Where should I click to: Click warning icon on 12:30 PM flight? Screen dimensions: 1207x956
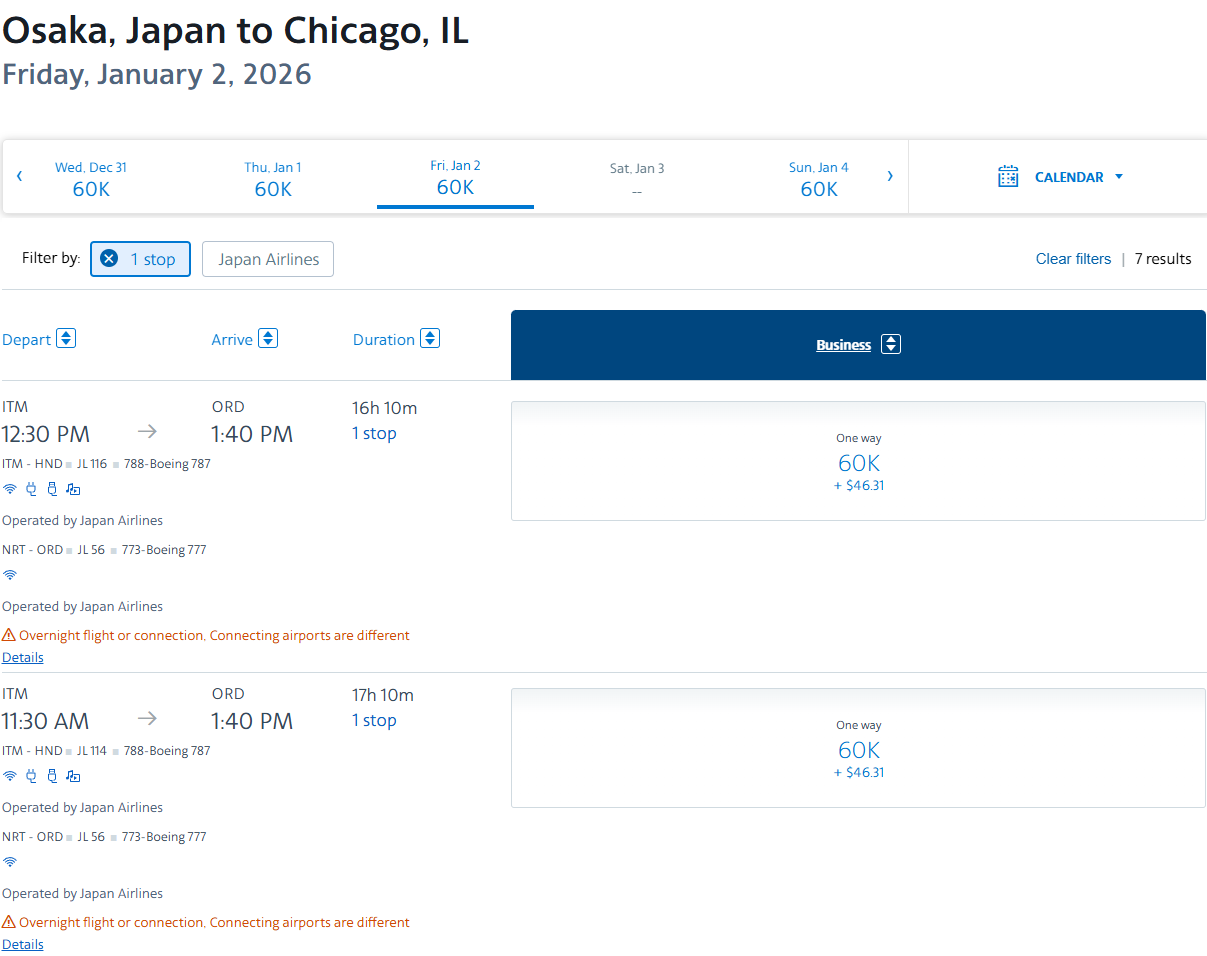[x=9, y=635]
